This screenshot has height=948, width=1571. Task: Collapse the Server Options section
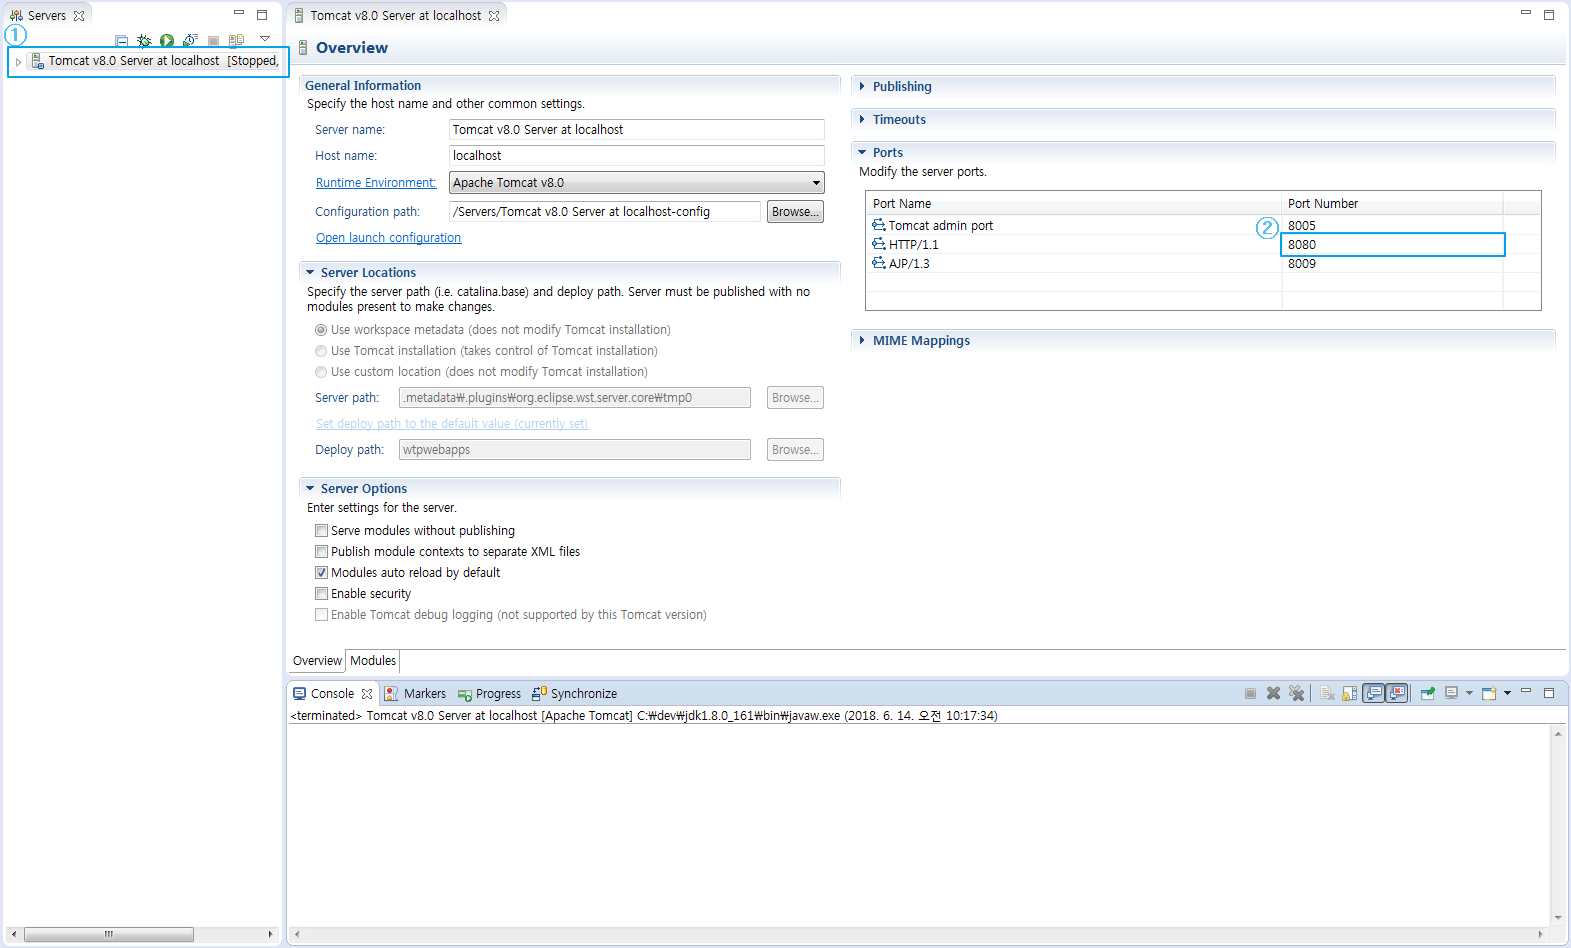pos(310,489)
